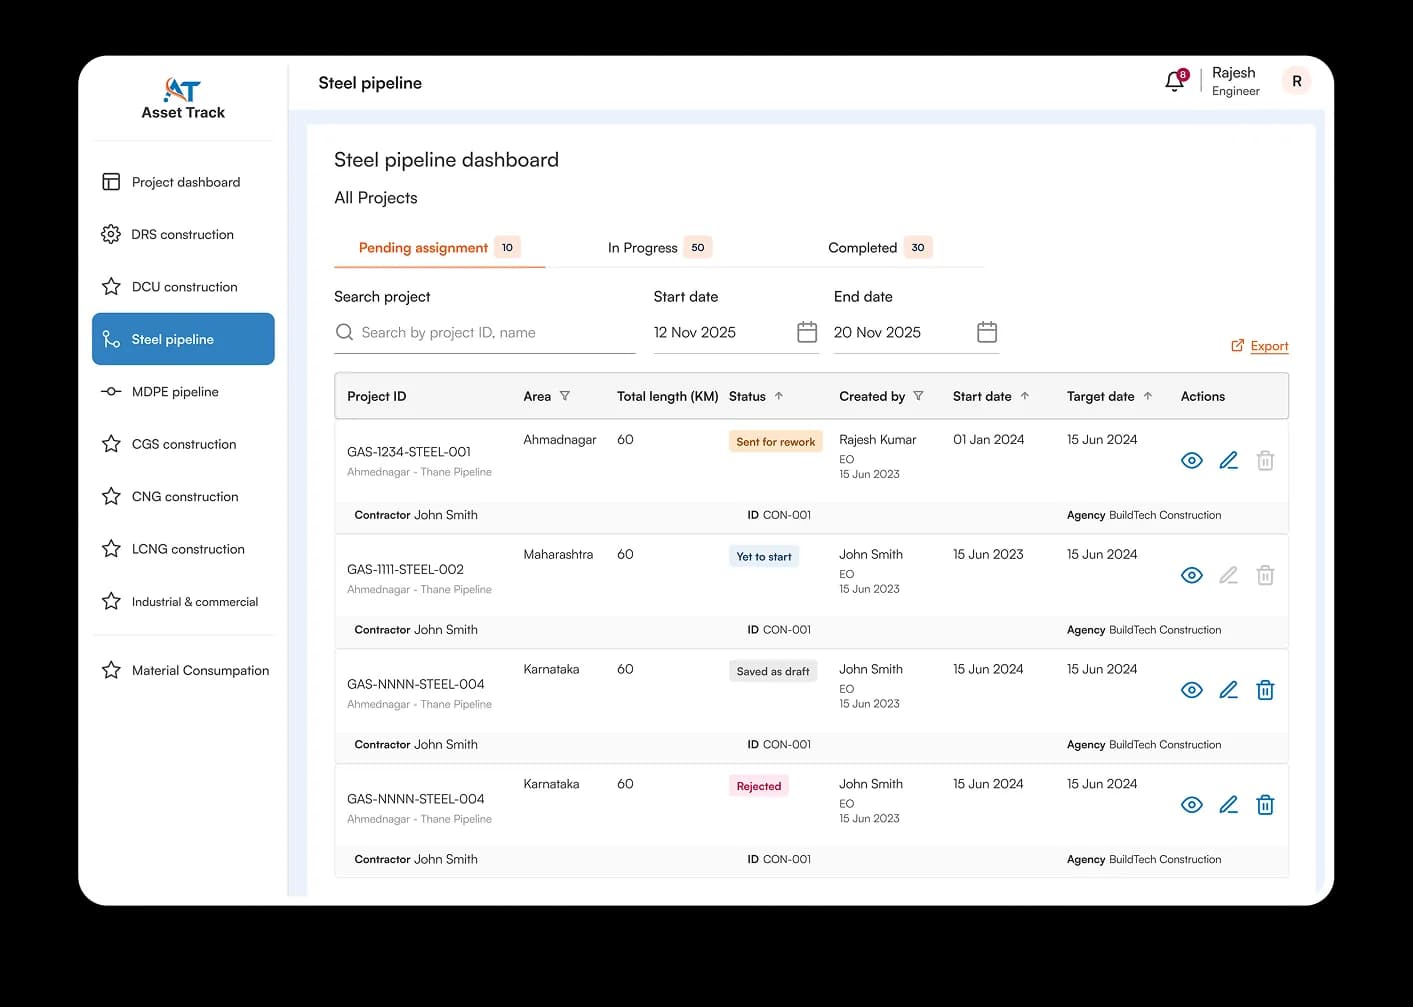Switch to Completed tab
Image resolution: width=1413 pixels, height=1007 pixels.
pos(879,248)
